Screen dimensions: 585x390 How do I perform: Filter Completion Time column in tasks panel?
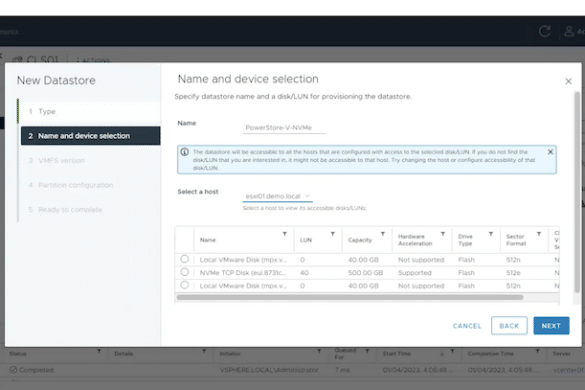click(537, 351)
